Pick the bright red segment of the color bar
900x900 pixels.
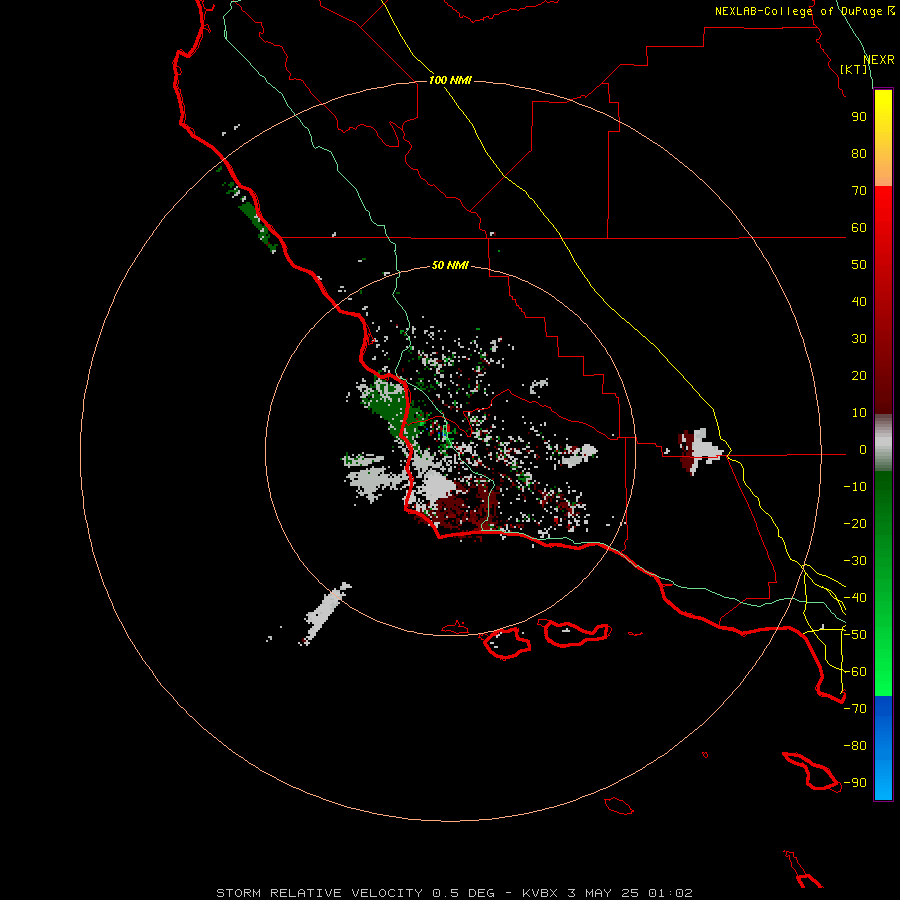[x=883, y=207]
